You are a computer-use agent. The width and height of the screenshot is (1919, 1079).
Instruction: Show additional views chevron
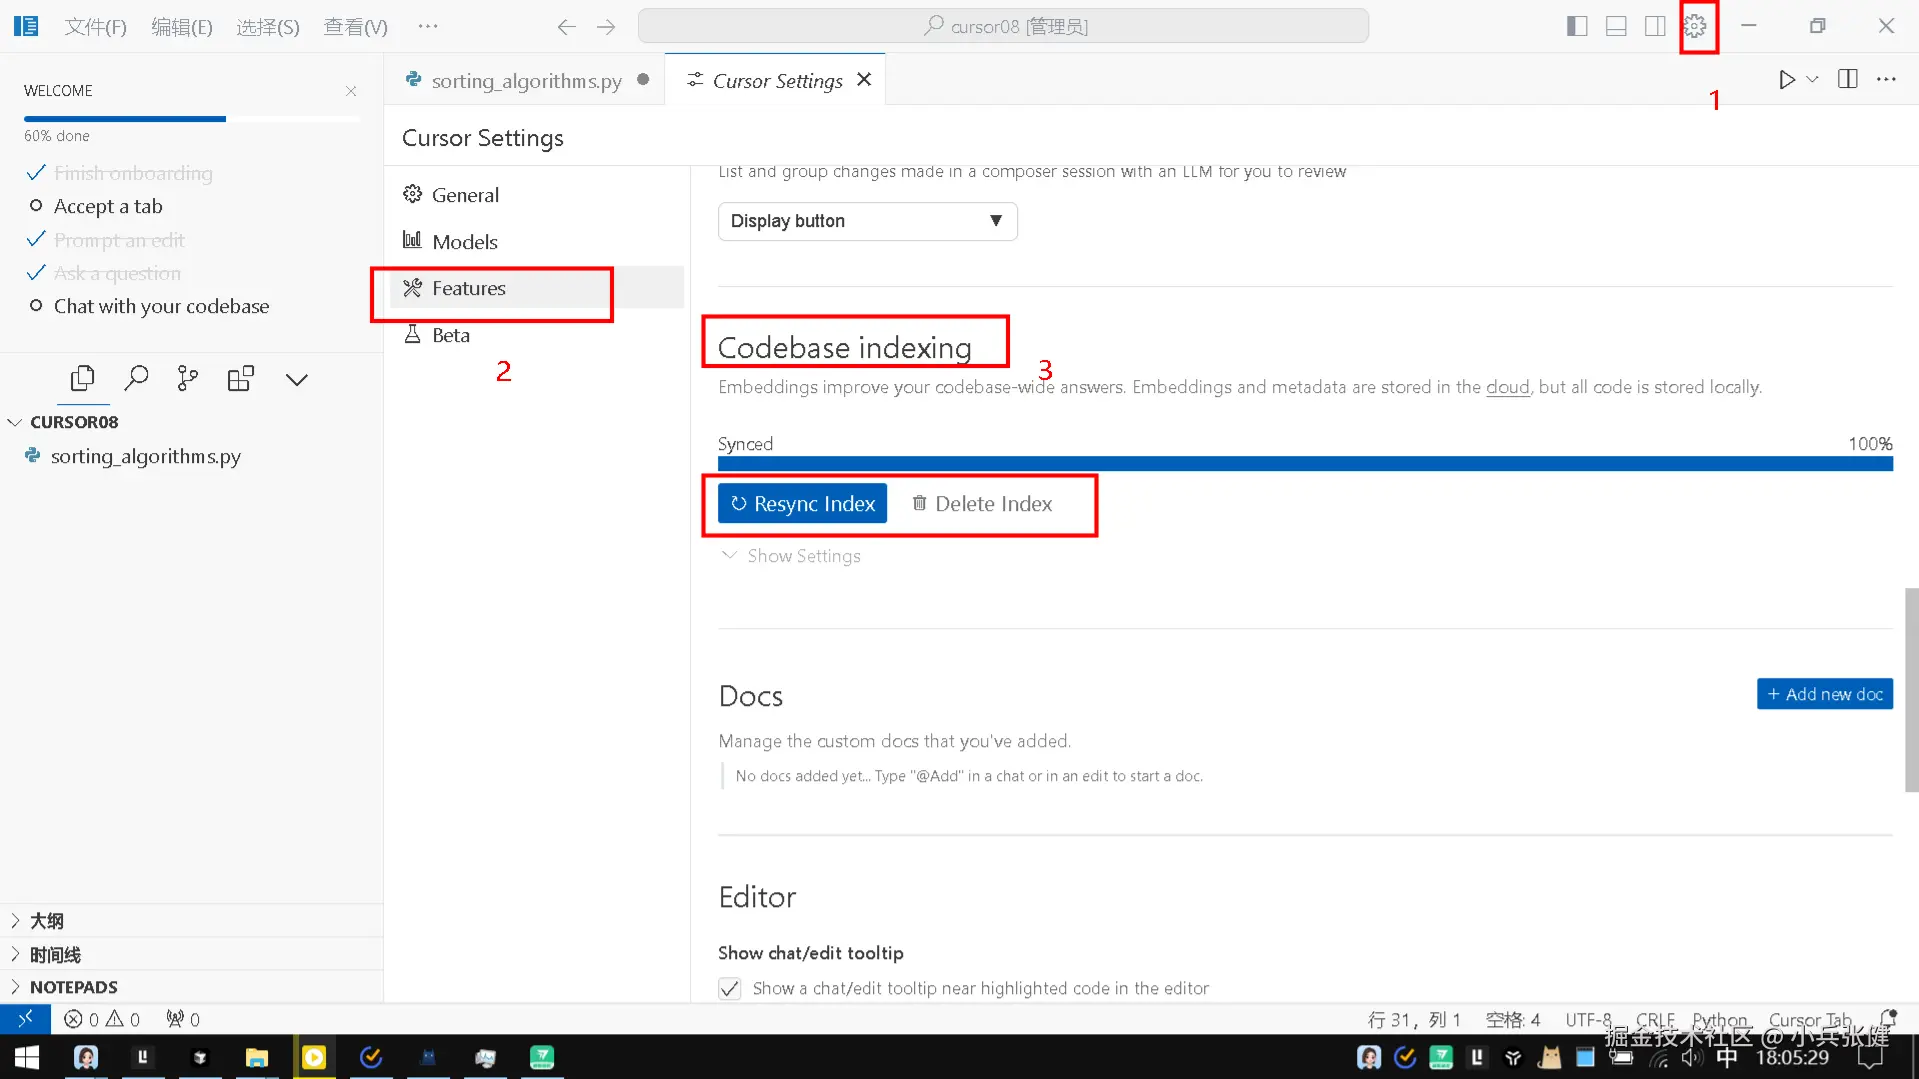pos(296,380)
